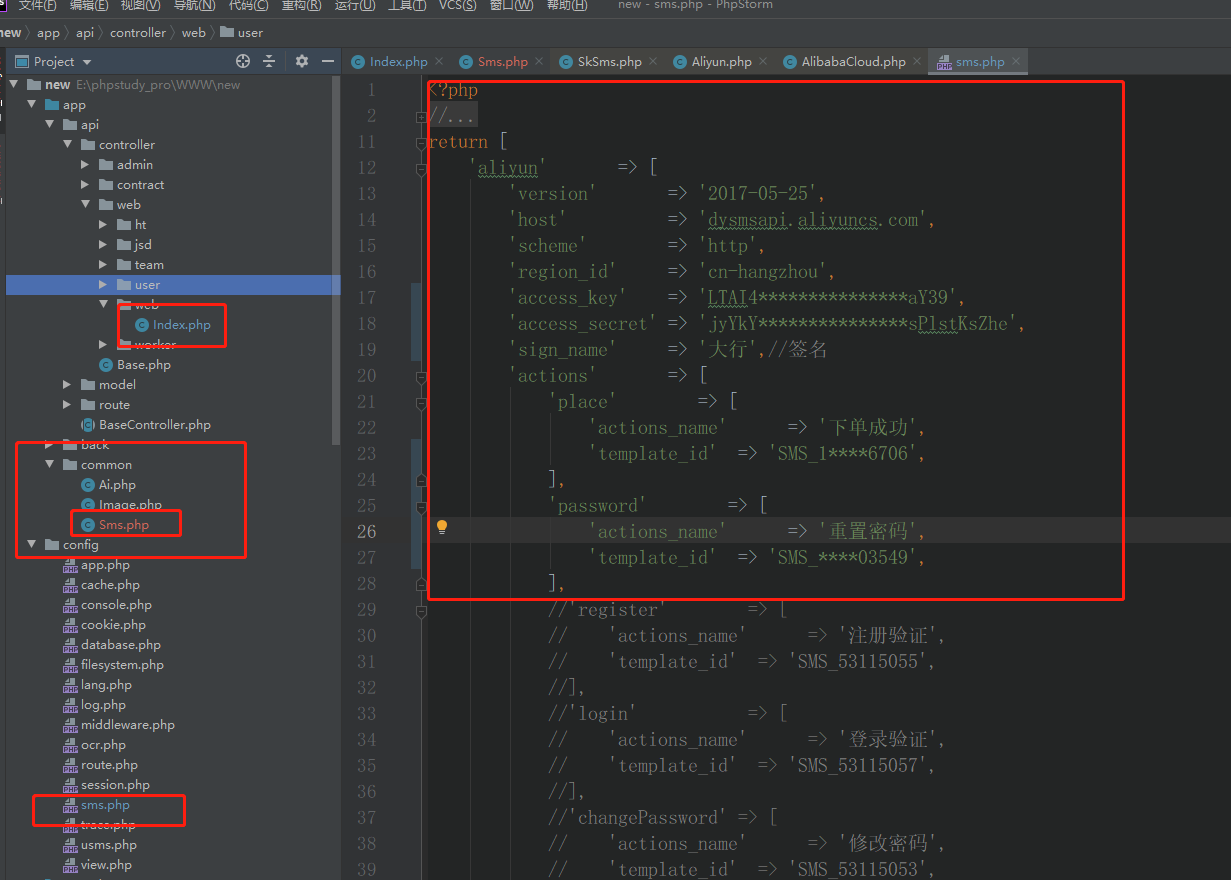Screen dimensions: 1231x880
Task: Click the api breadcrumb
Action: (85, 32)
